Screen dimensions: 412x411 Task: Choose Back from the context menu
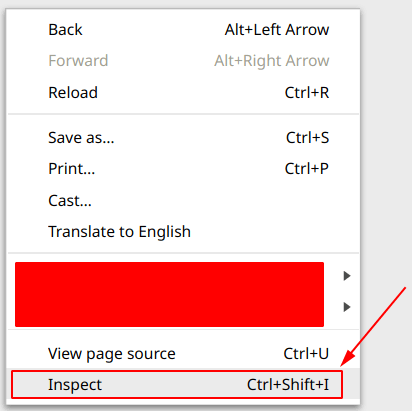click(183, 30)
